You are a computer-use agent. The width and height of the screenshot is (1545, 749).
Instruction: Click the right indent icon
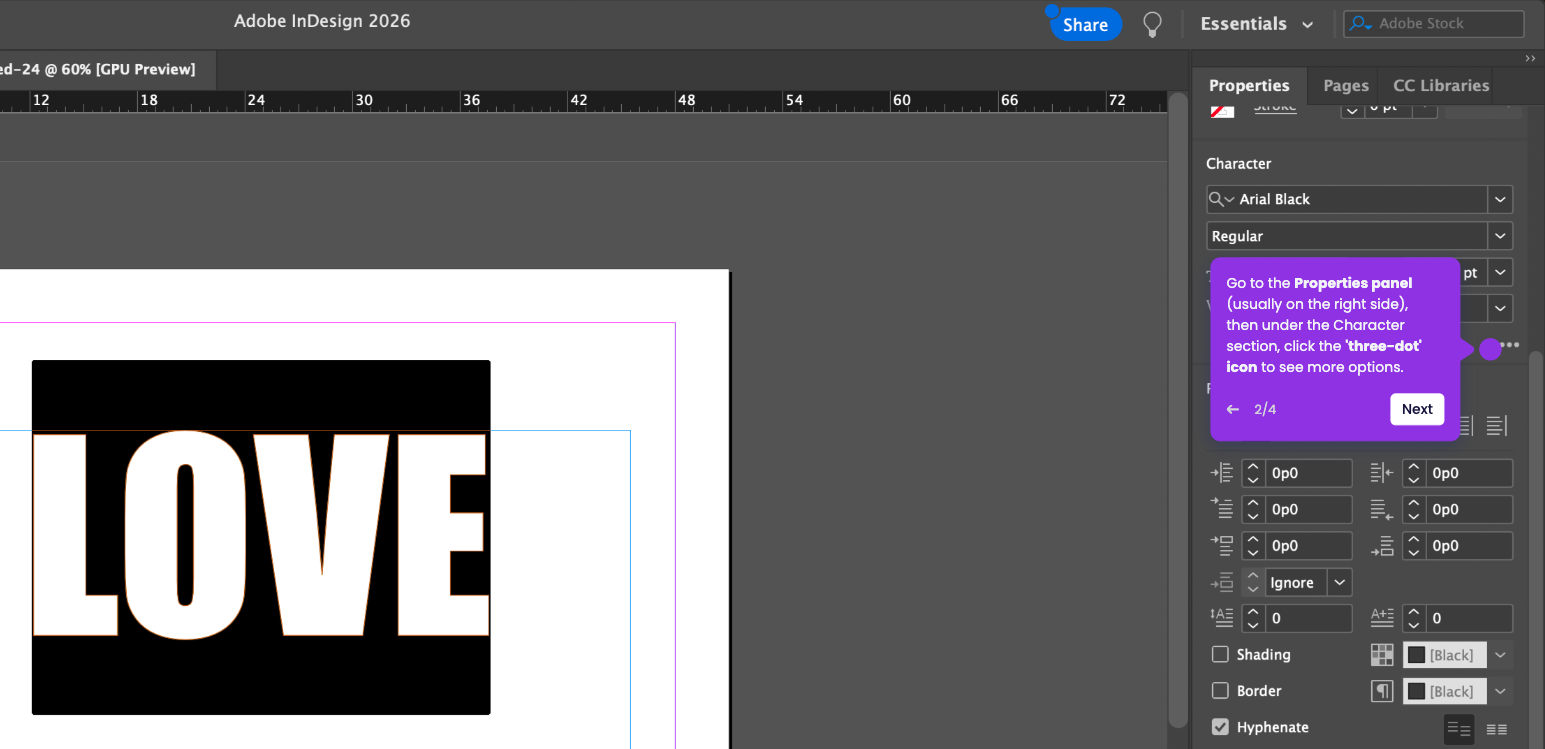coord(1382,473)
